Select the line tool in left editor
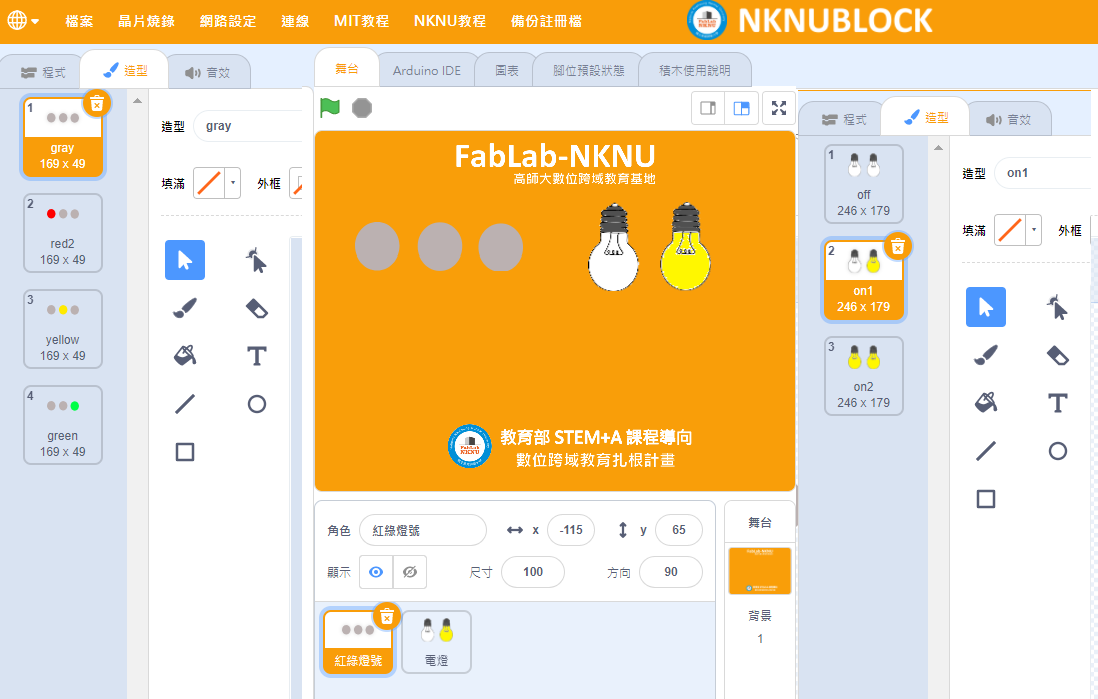This screenshot has height=699, width=1098. 185,403
